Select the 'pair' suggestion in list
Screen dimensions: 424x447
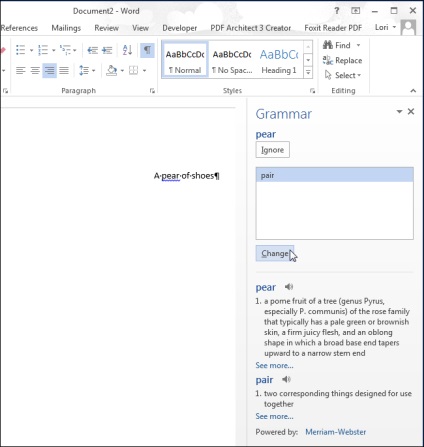(x=335, y=175)
